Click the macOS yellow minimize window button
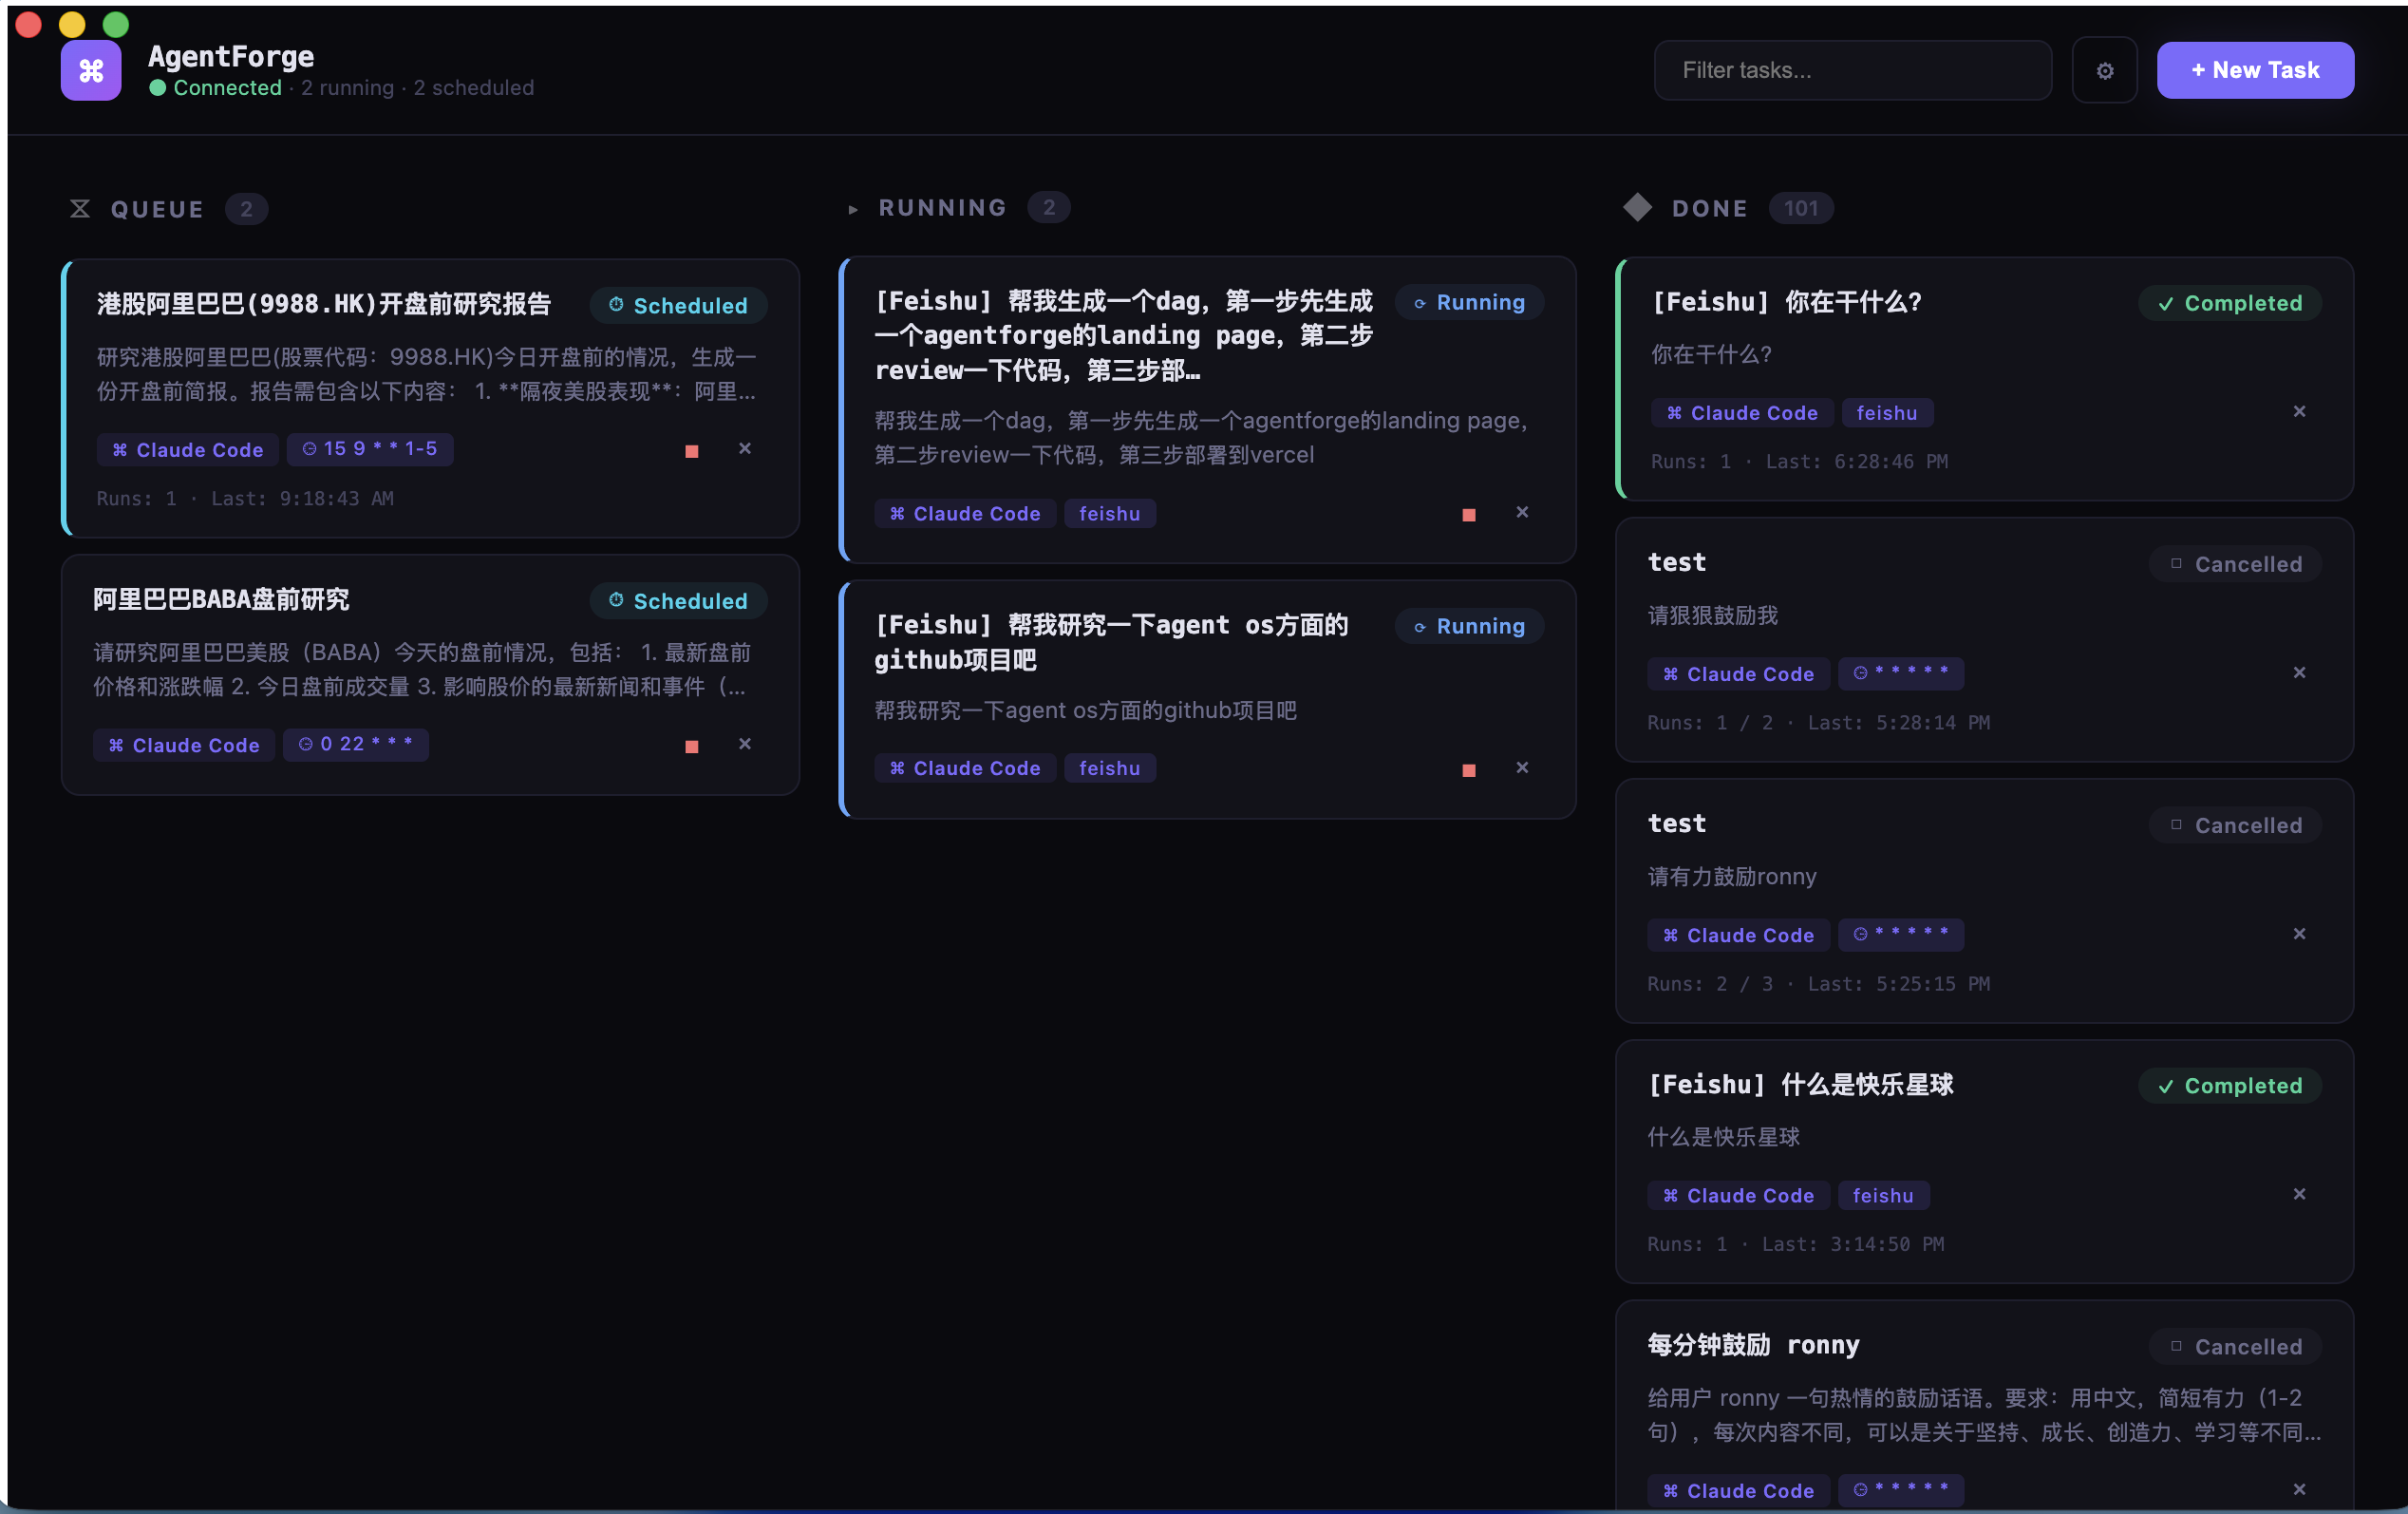Image resolution: width=2408 pixels, height=1514 pixels. (72, 24)
